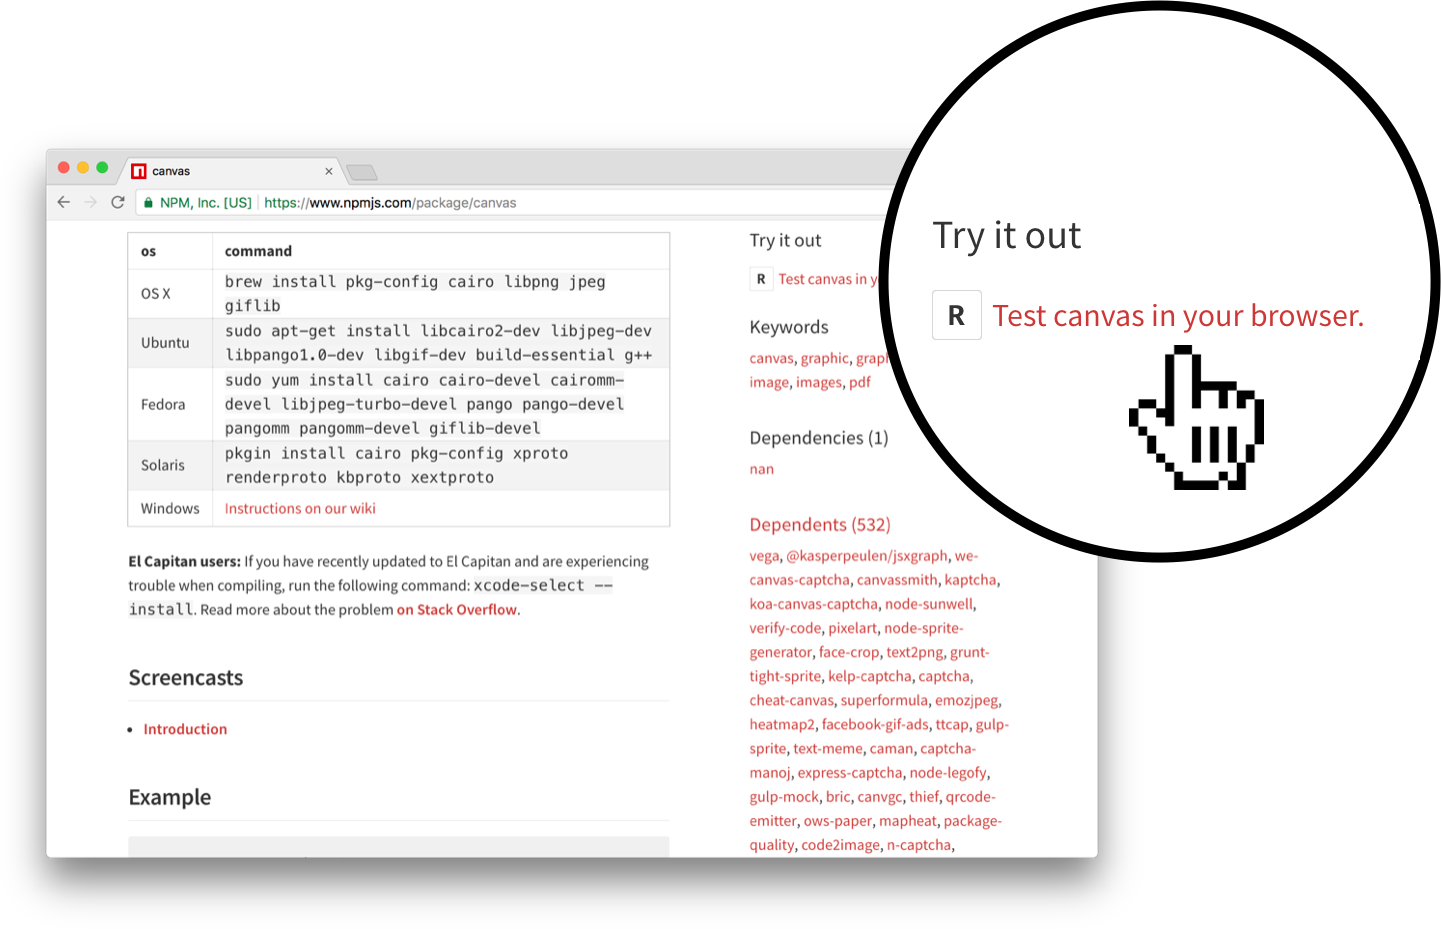
Task: Open the 'cheat-canvas' dependent link
Action: (791, 700)
